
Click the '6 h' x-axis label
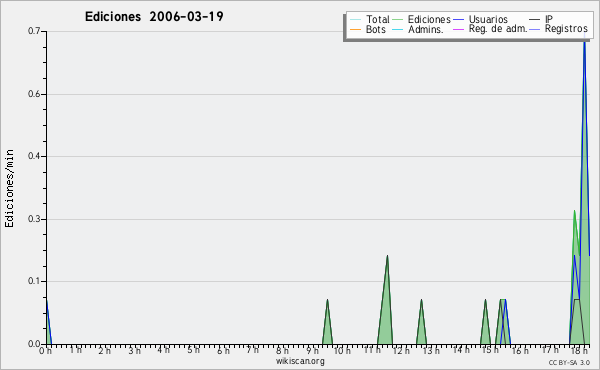click(x=223, y=350)
